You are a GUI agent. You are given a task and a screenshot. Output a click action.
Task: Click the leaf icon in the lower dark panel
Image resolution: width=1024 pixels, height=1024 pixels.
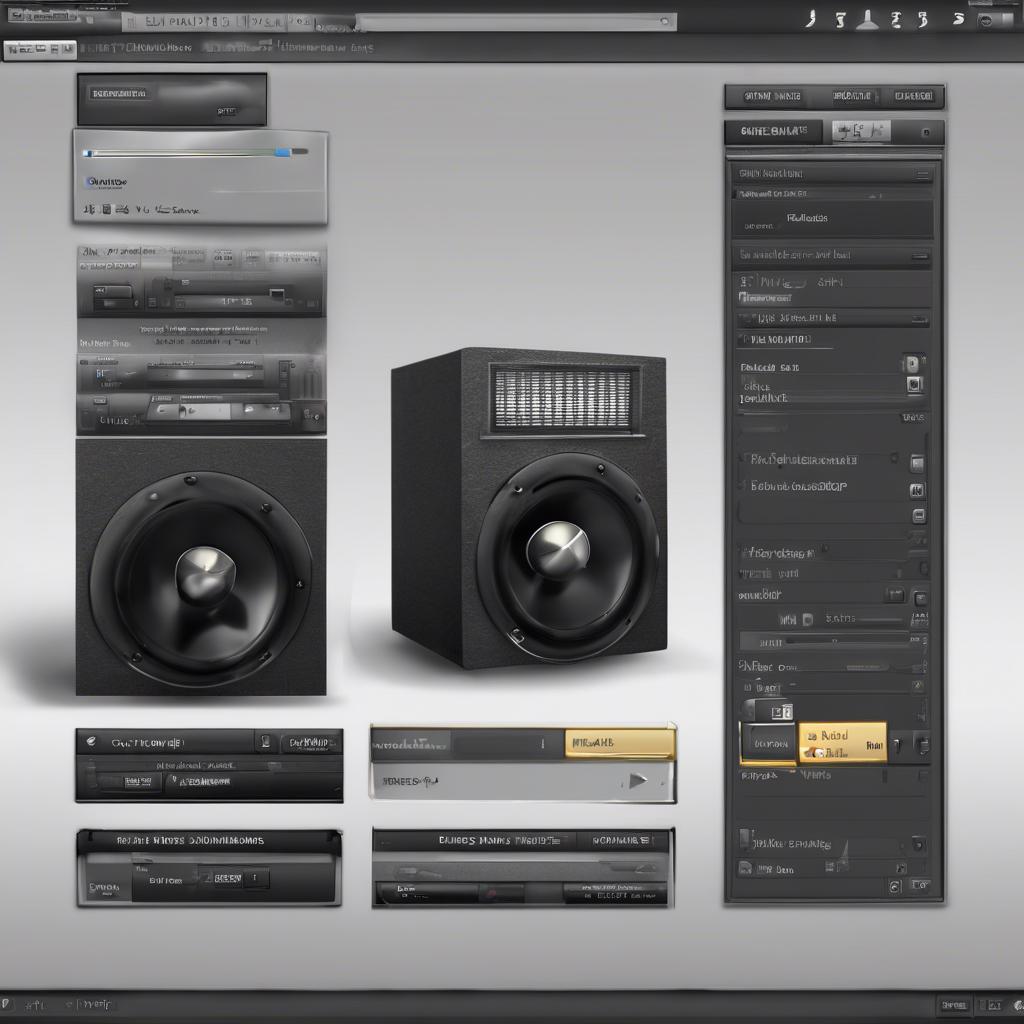coord(91,741)
